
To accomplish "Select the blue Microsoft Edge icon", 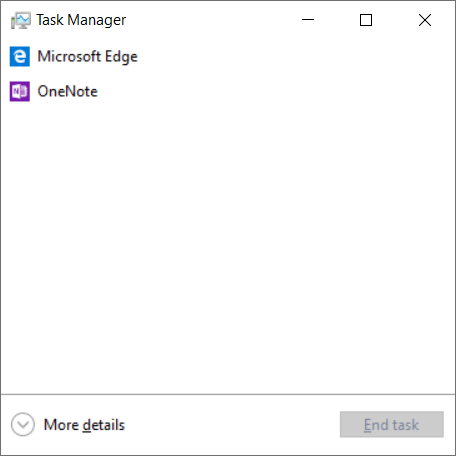I will [20, 56].
